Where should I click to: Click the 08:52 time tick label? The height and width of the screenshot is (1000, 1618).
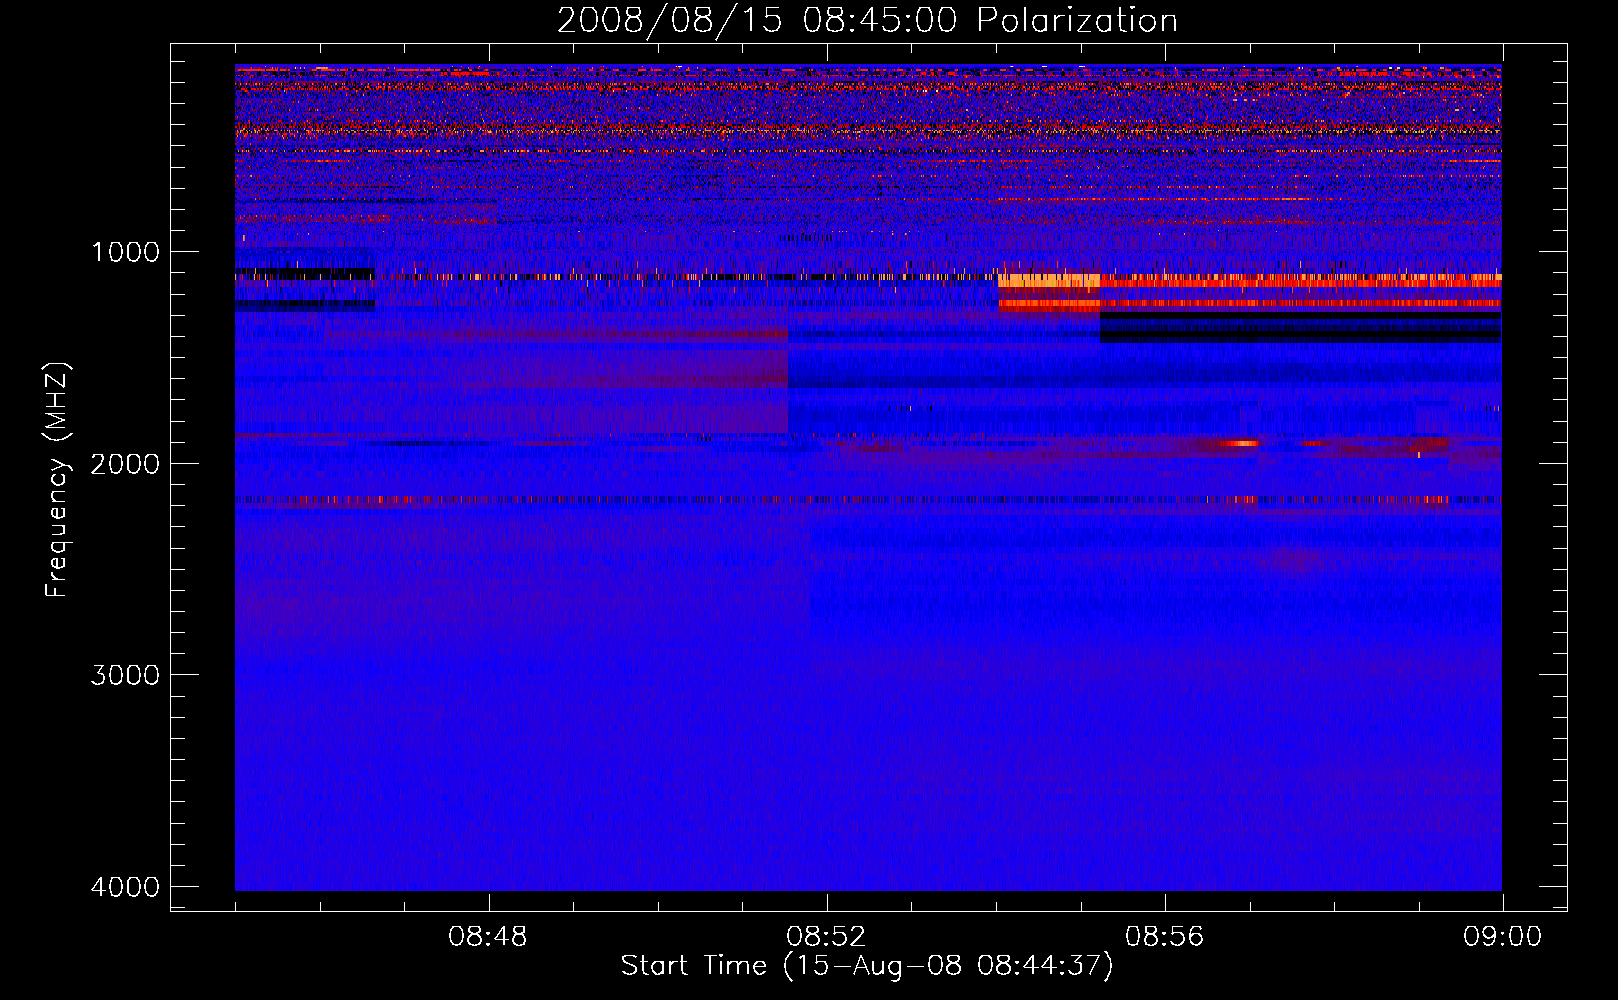[x=826, y=937]
